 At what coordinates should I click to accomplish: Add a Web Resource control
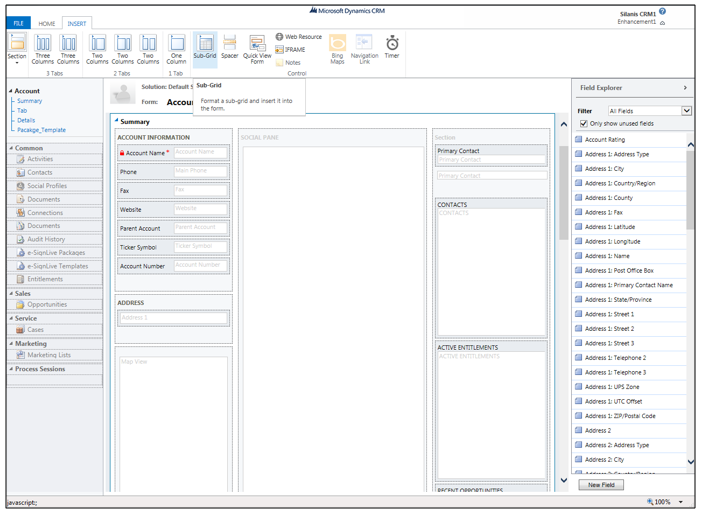pyautogui.click(x=298, y=37)
